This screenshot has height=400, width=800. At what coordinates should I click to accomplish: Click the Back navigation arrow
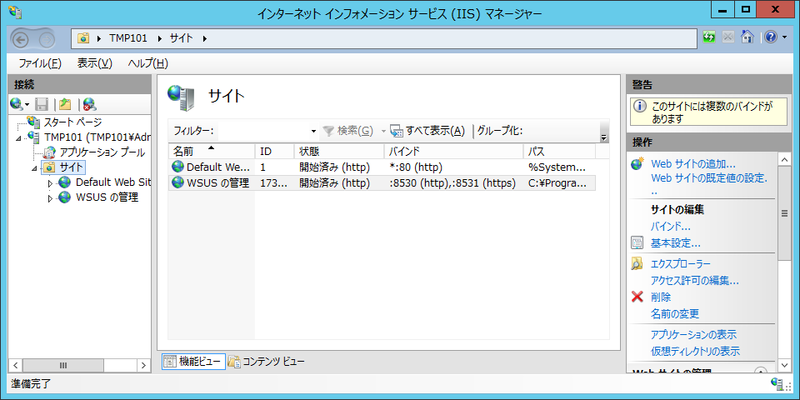coord(21,39)
